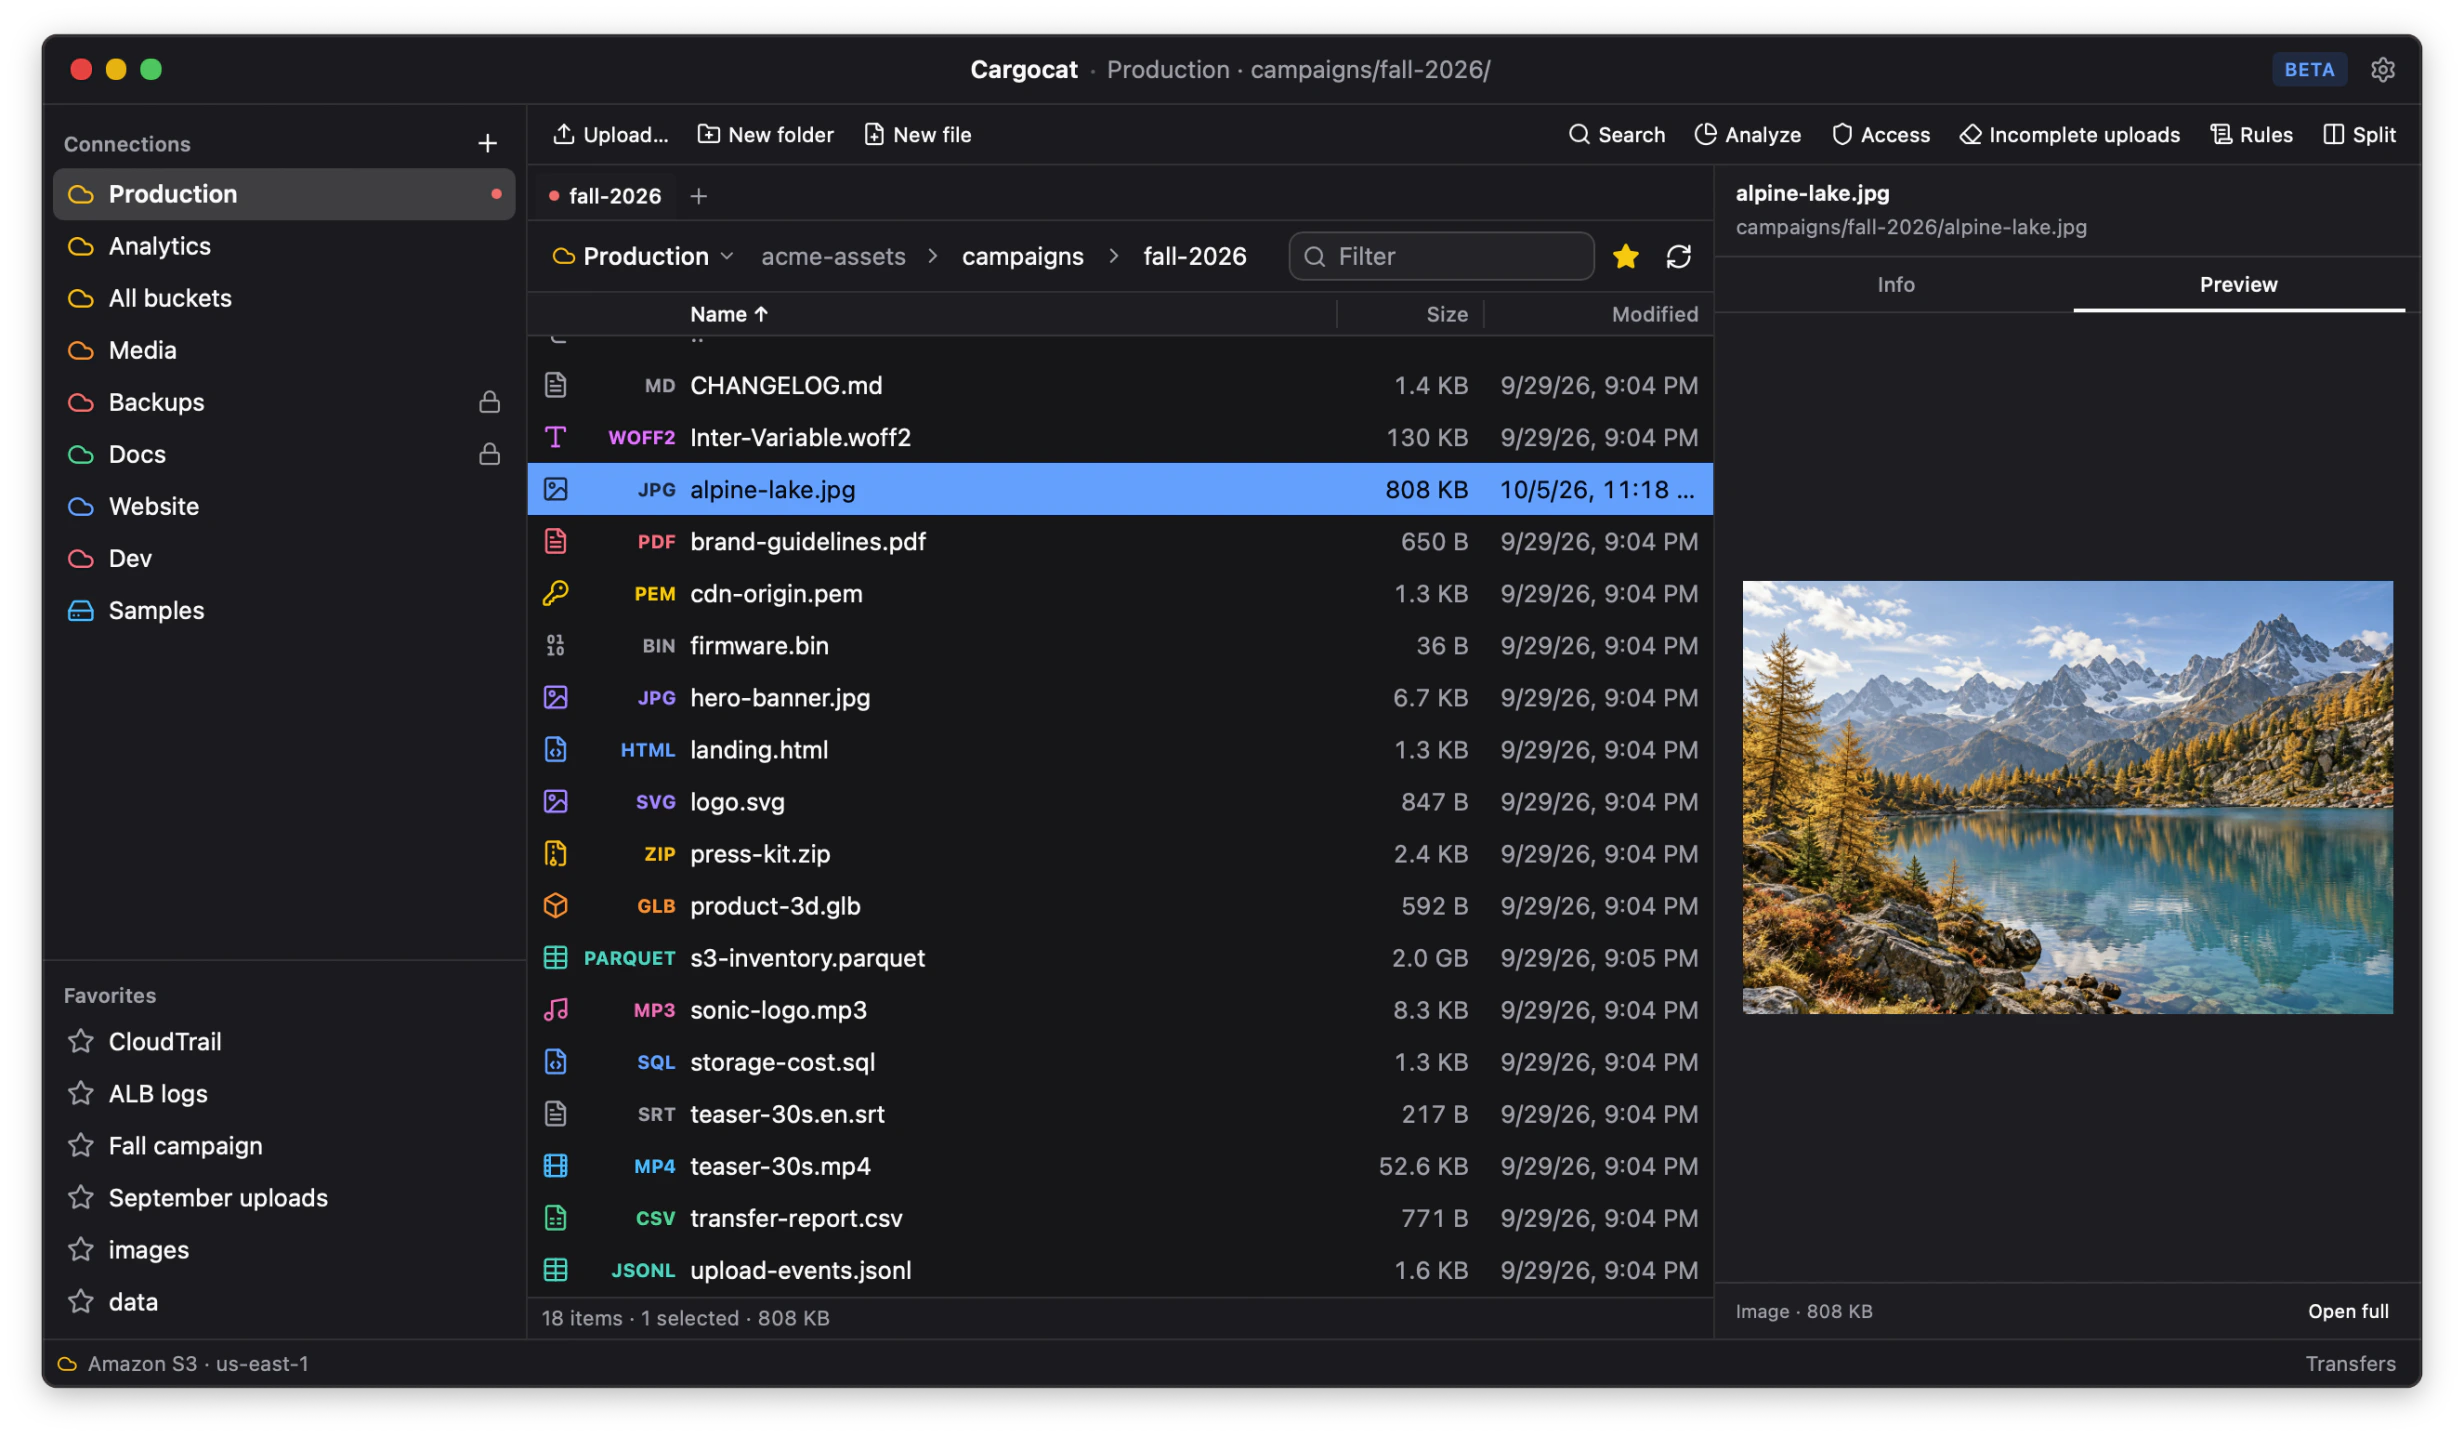Open the Dev connection
The image size is (2464, 1437).
tap(284, 559)
